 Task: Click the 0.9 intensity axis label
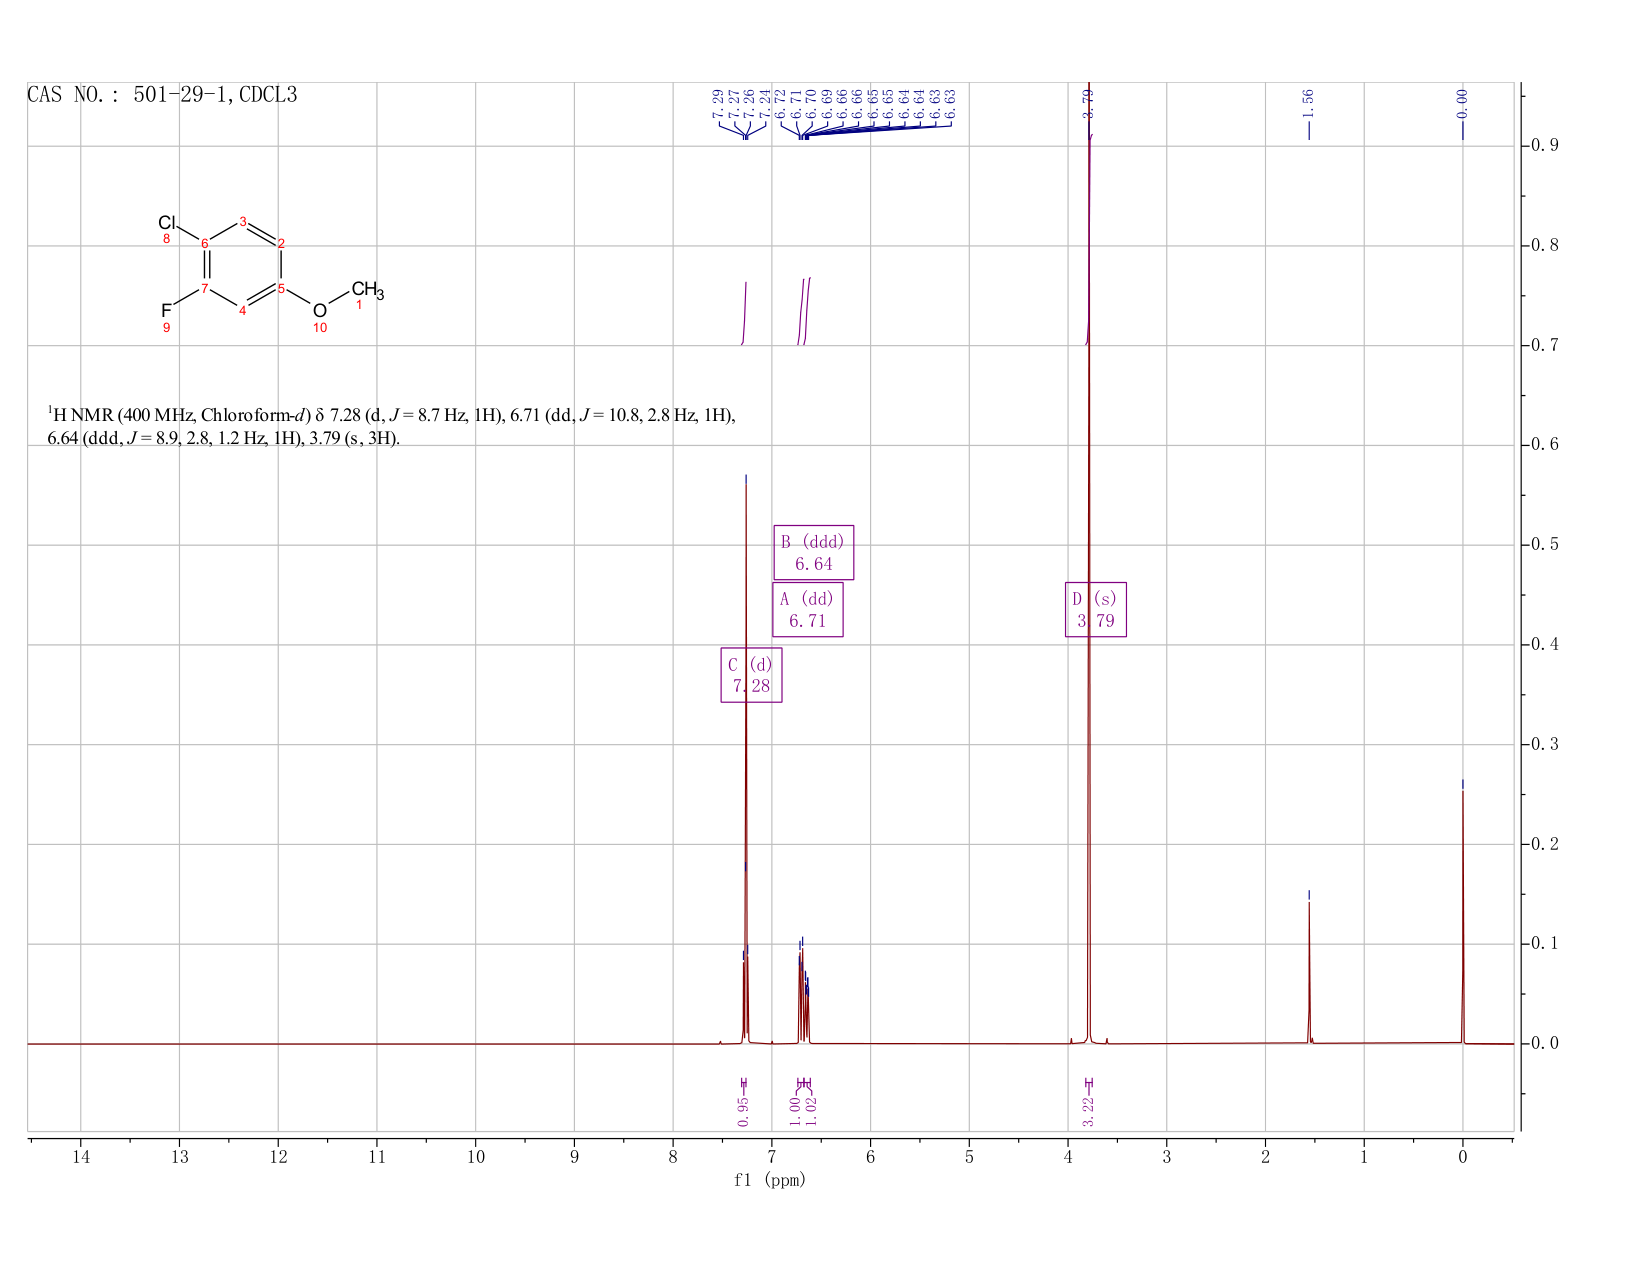click(1544, 146)
